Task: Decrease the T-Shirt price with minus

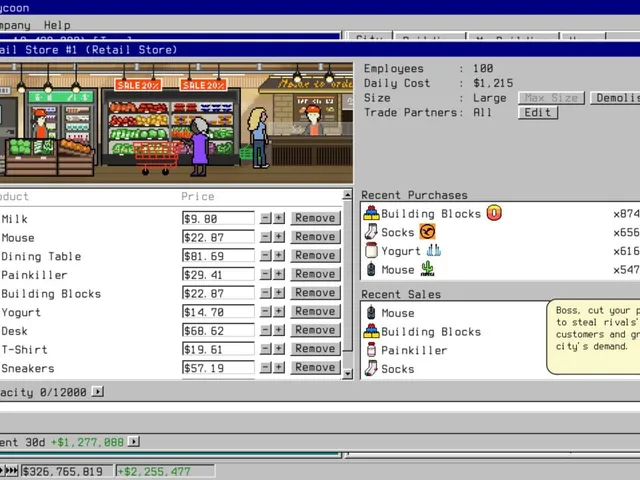Action: pos(265,349)
